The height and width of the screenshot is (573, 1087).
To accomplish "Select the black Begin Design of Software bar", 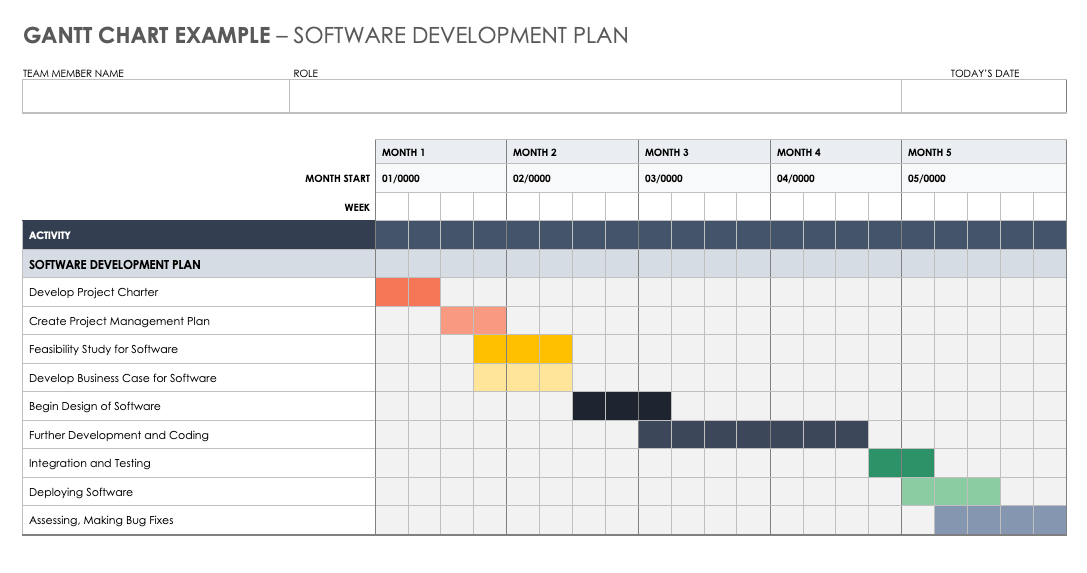I will pyautogui.click(x=621, y=407).
